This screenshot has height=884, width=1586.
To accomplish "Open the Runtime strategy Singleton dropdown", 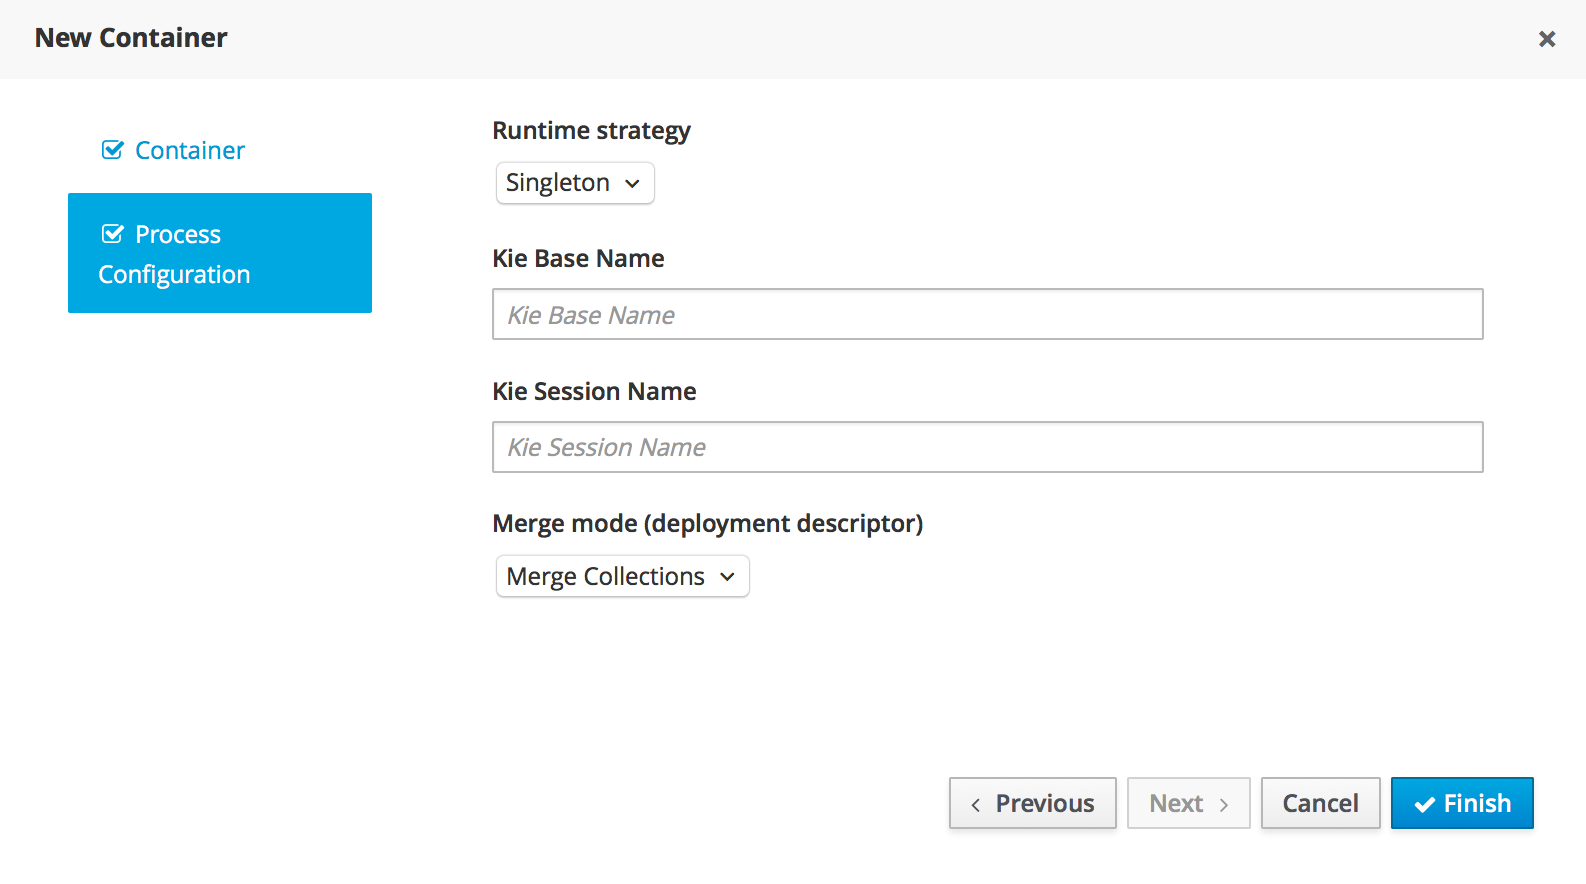I will (575, 183).
